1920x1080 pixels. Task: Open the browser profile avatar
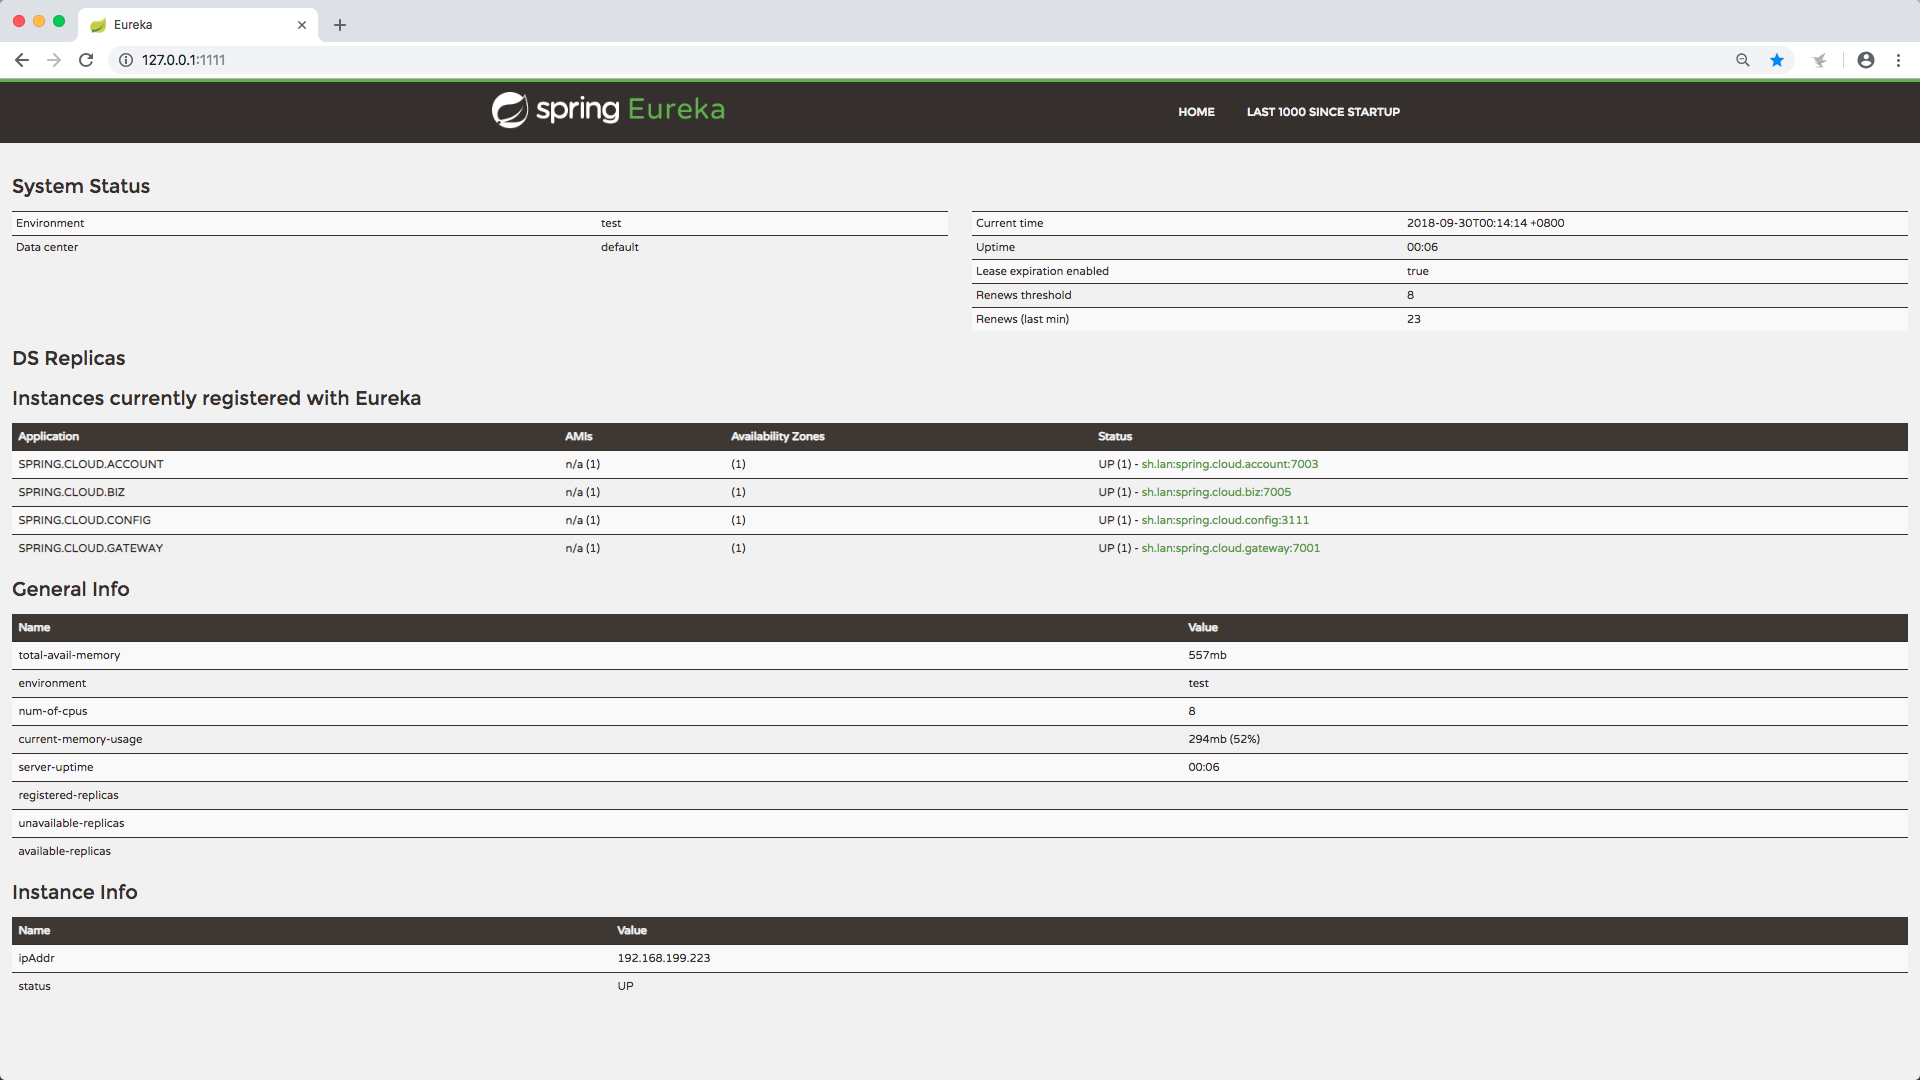point(1866,60)
